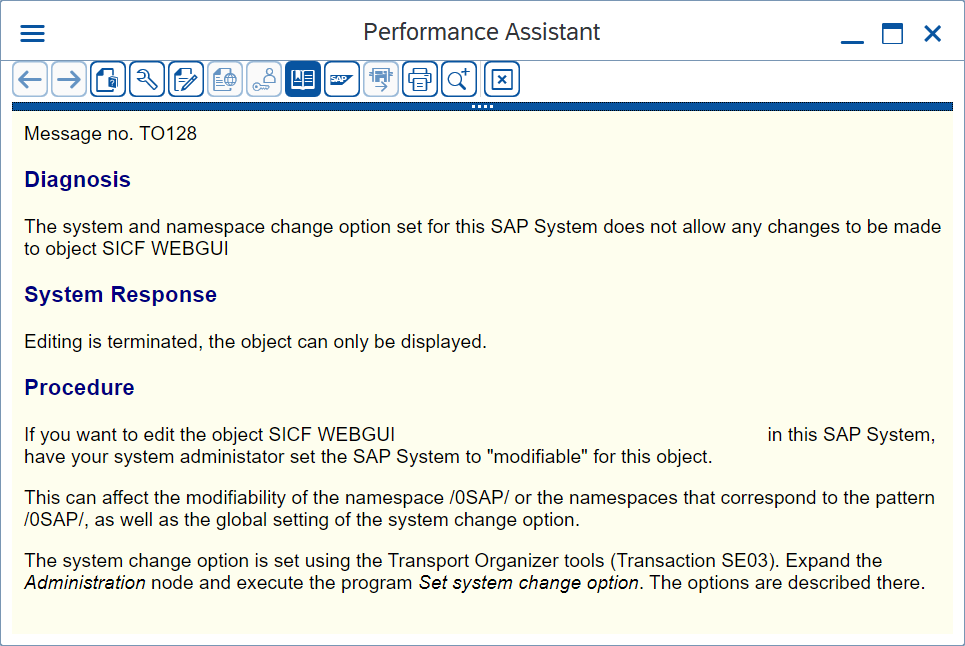The image size is (965, 646).
Task: Click the 'Message no. TO128' text
Action: coord(111,134)
